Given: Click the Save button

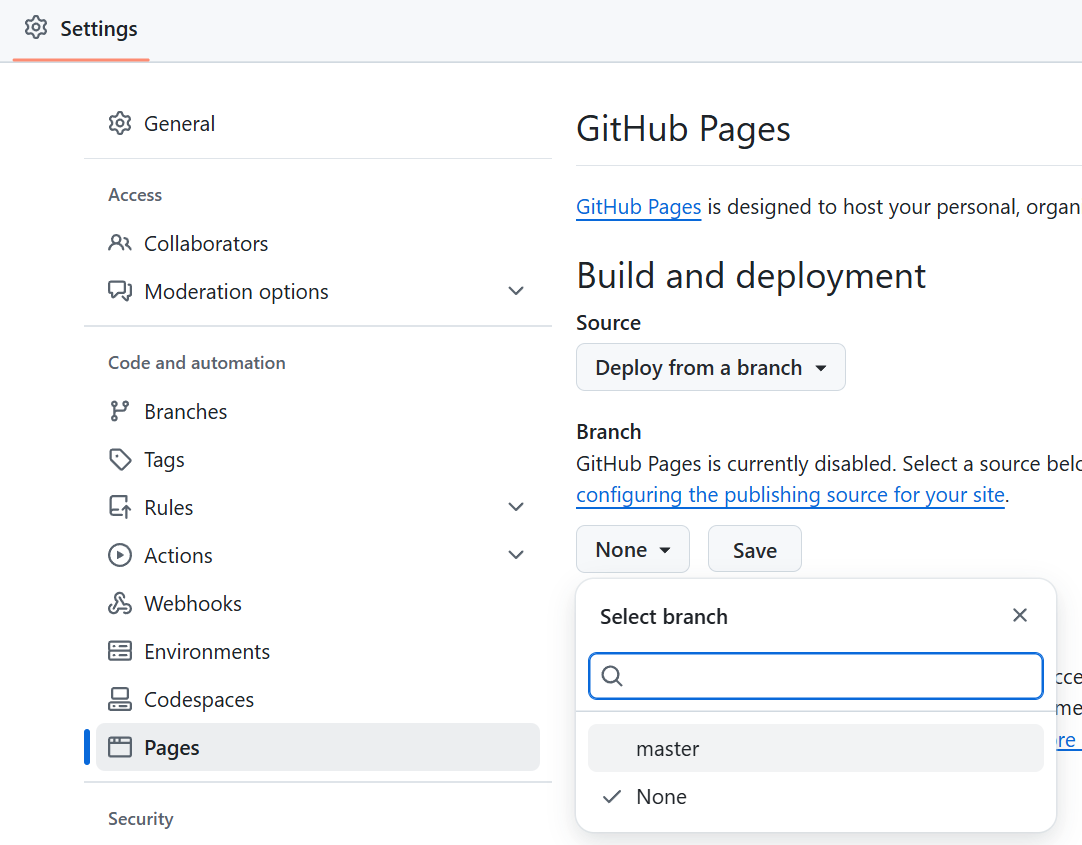Looking at the screenshot, I should [x=755, y=549].
